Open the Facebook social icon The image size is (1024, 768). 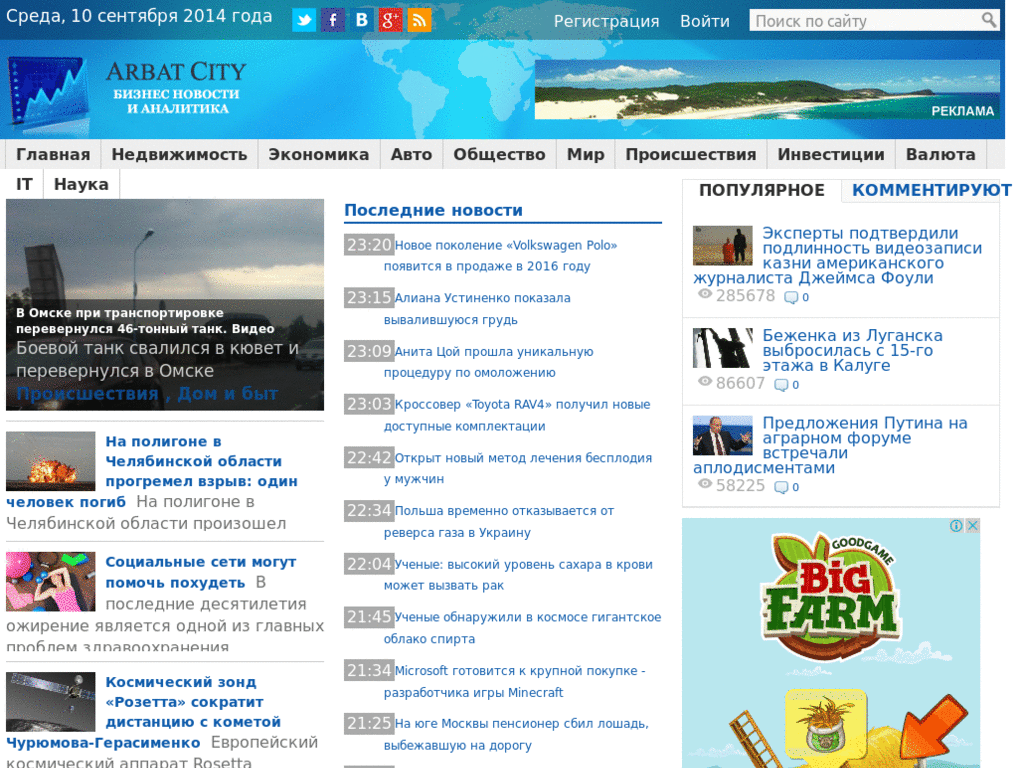tap(332, 20)
